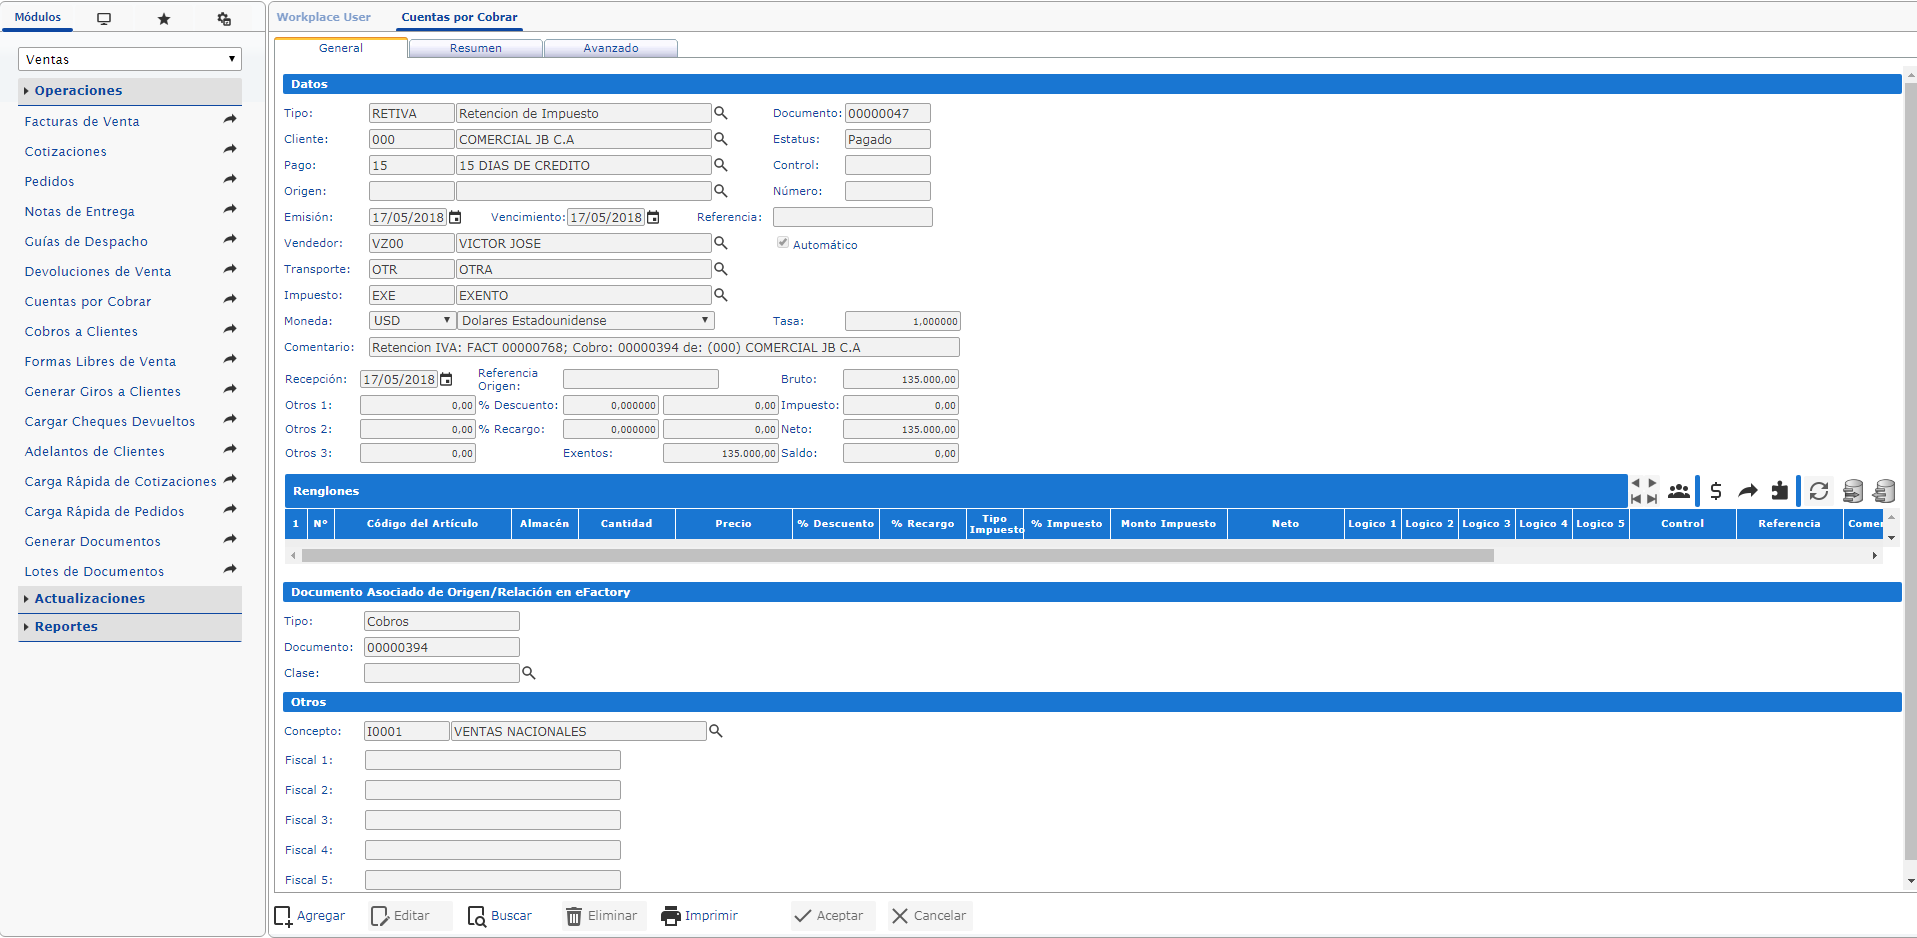Select the Módulos tab
The width and height of the screenshot is (1917, 938).
pyautogui.click(x=38, y=17)
